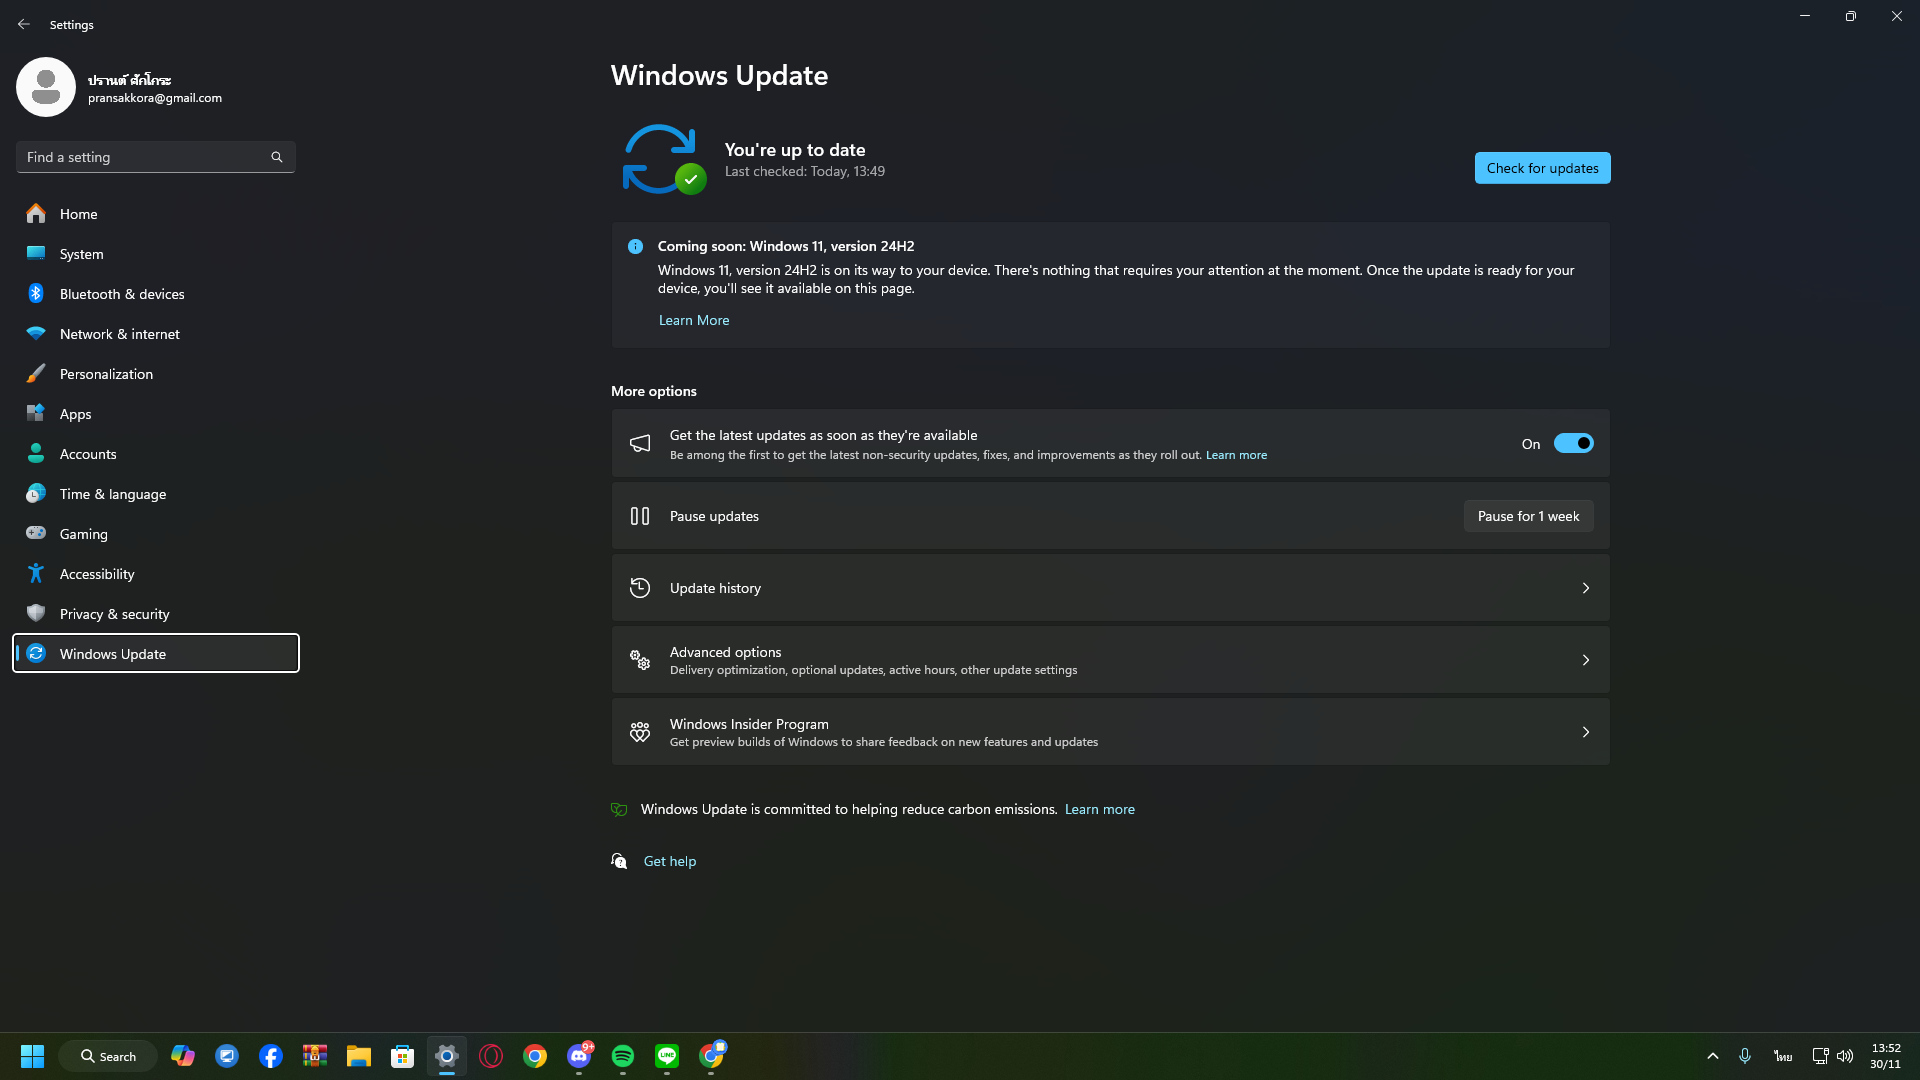Follow Learn More link about version 24H2
This screenshot has height=1080, width=1920.
pyautogui.click(x=694, y=320)
